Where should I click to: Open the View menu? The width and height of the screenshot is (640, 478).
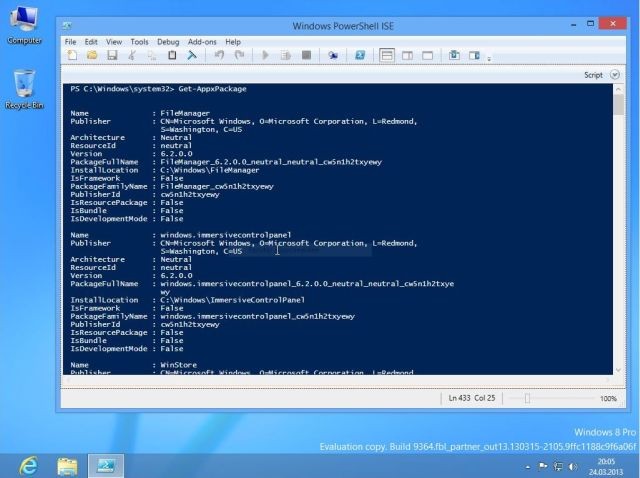coord(114,42)
